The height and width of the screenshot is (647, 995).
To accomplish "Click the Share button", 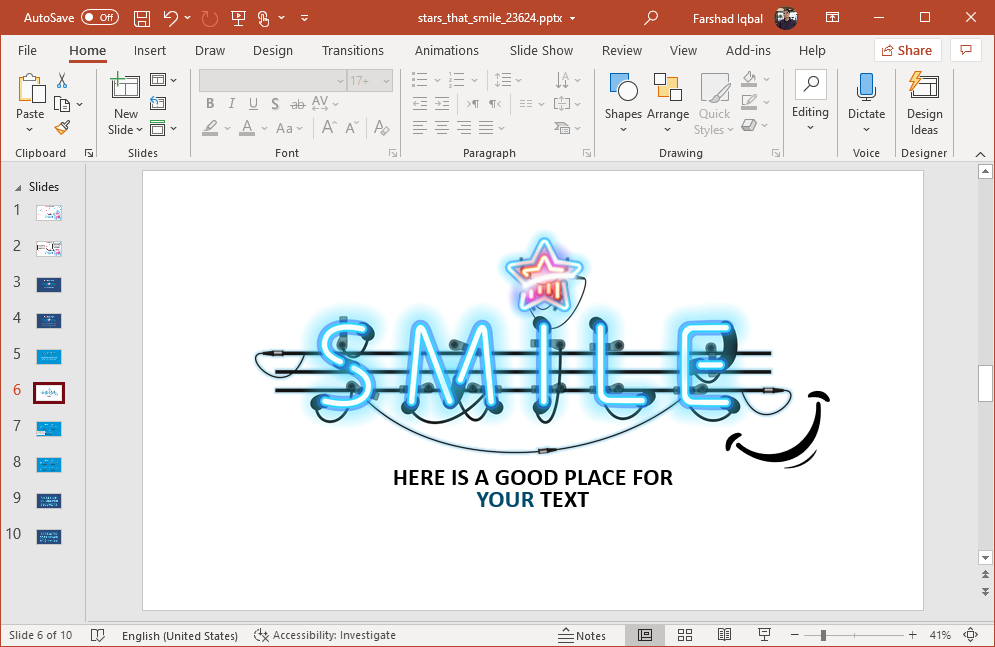I will coord(905,50).
